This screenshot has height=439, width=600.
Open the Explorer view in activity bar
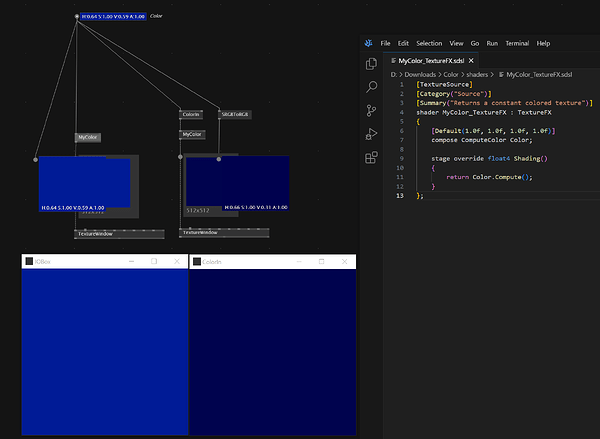(371, 64)
